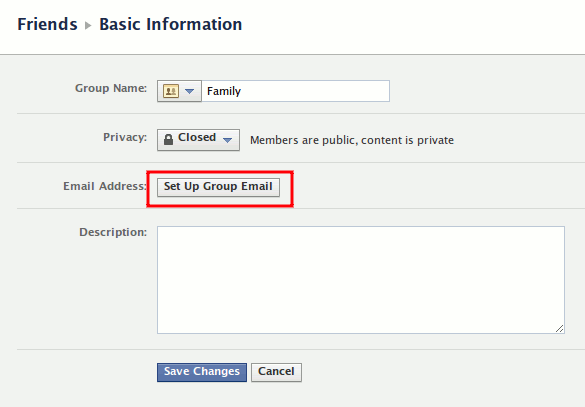Click the Description label

[113, 232]
